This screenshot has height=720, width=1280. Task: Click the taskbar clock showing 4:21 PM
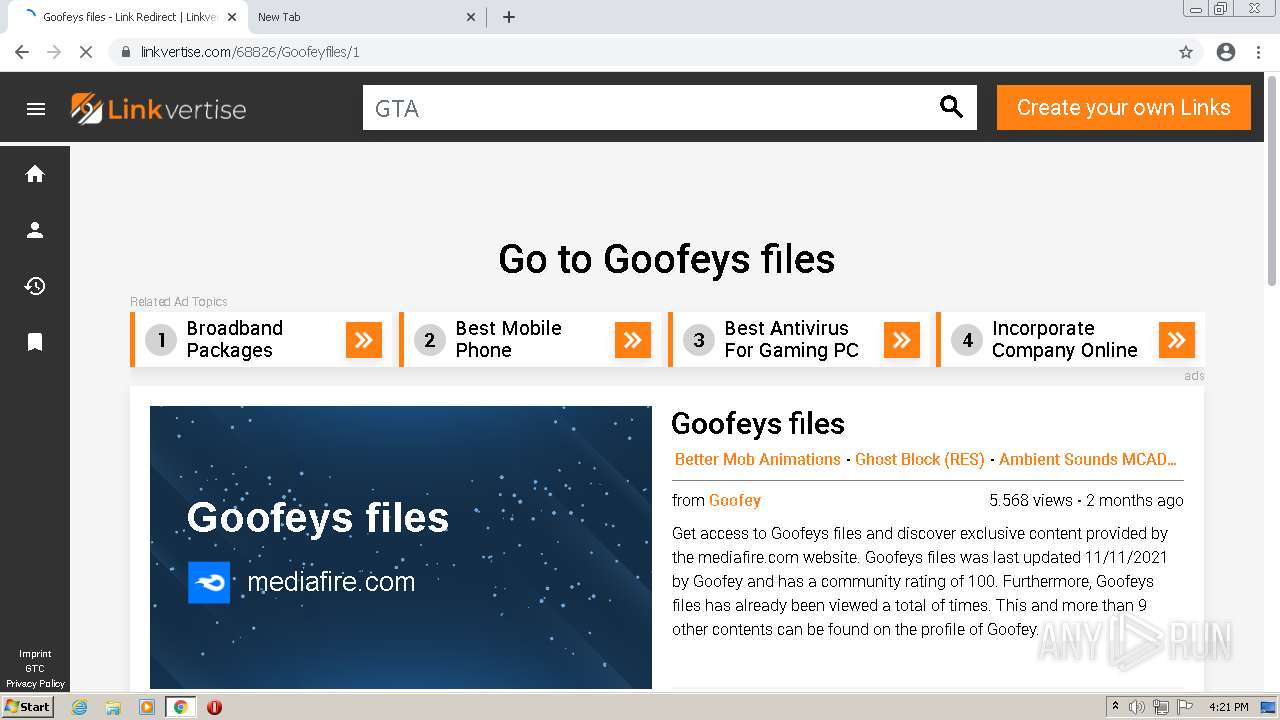[x=1229, y=707]
